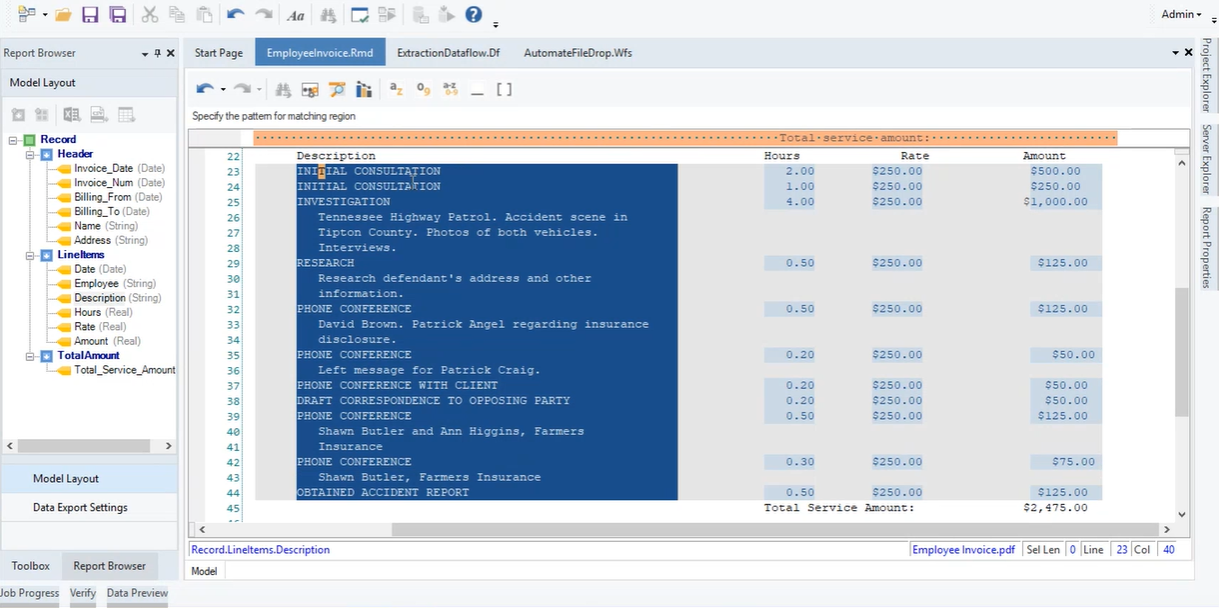Pin the Report Browser panel
1219x608 pixels.
(158, 53)
